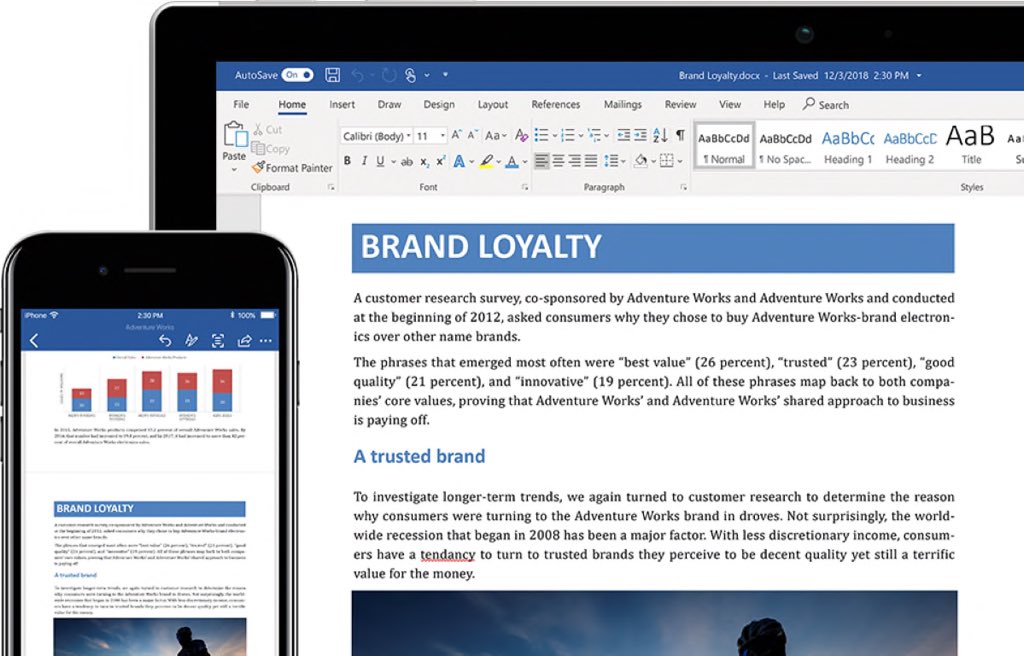Apply strikethrough with the ab icon

pos(407,161)
